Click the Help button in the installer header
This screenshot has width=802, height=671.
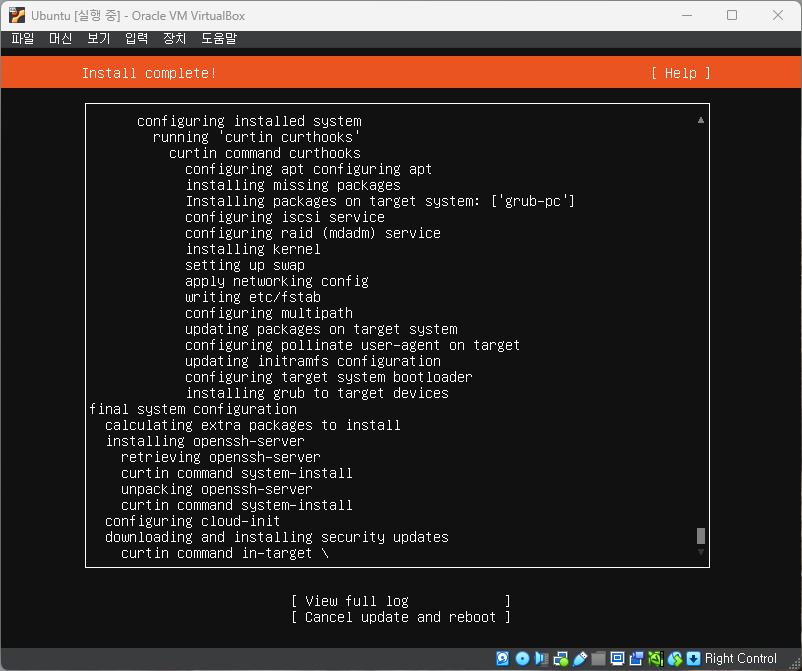(x=681, y=73)
